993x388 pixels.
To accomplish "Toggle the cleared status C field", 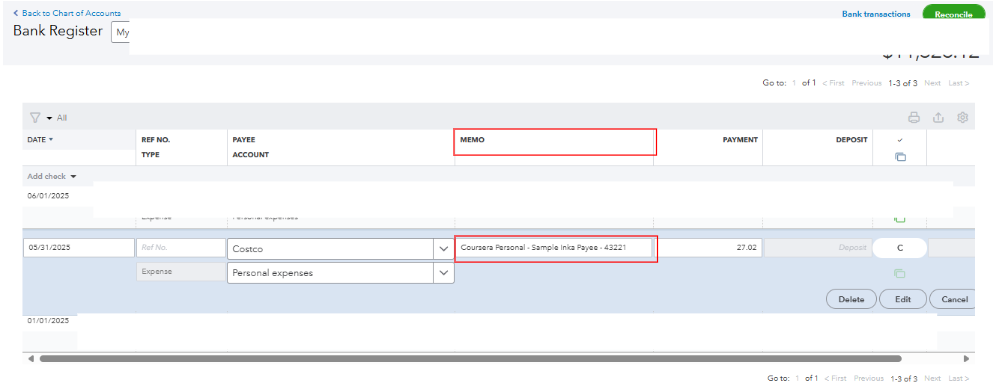I will [899, 248].
